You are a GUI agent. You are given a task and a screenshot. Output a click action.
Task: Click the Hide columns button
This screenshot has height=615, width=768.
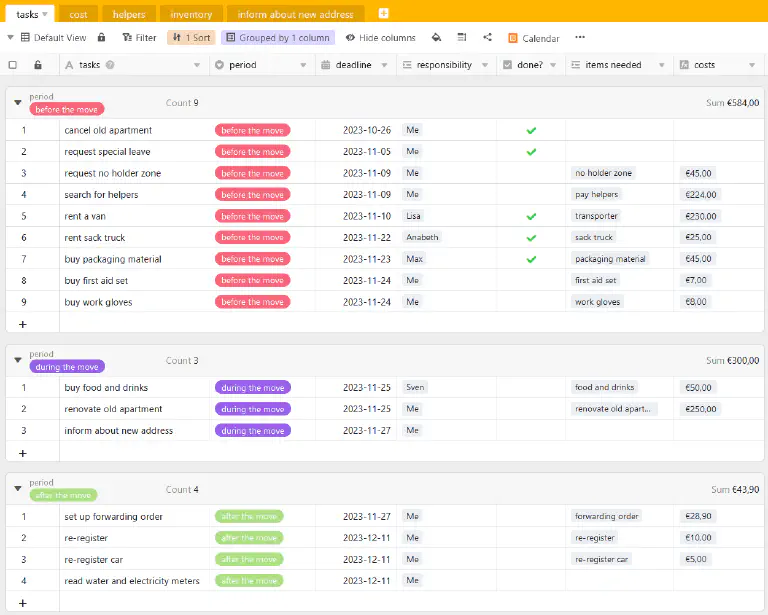click(380, 38)
